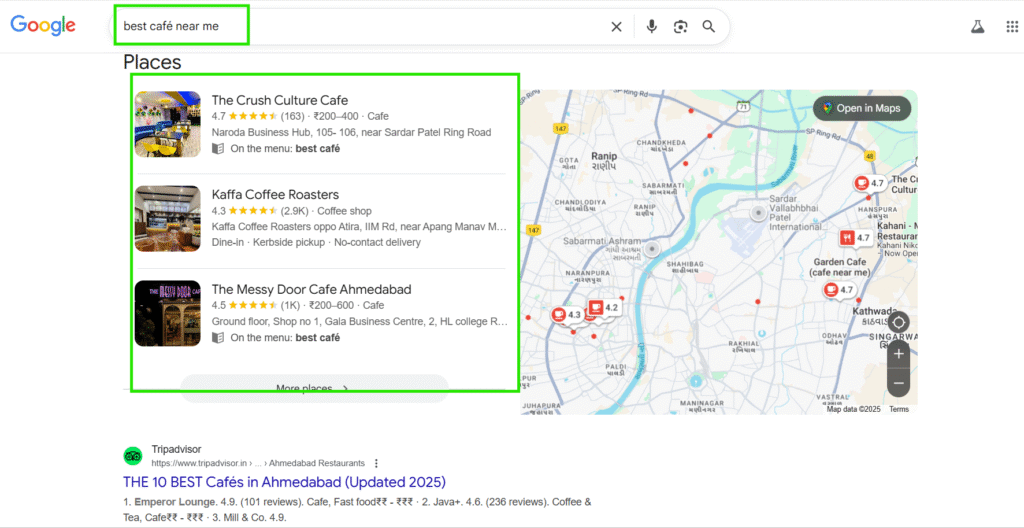Open search by image lens icon

click(680, 27)
